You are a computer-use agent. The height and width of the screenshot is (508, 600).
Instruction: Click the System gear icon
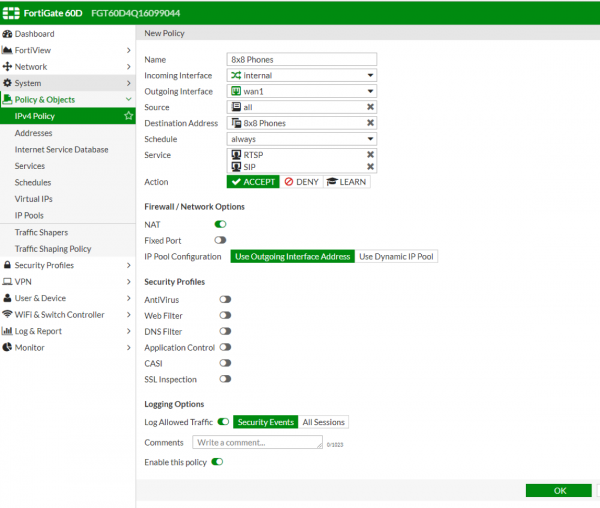(7, 83)
